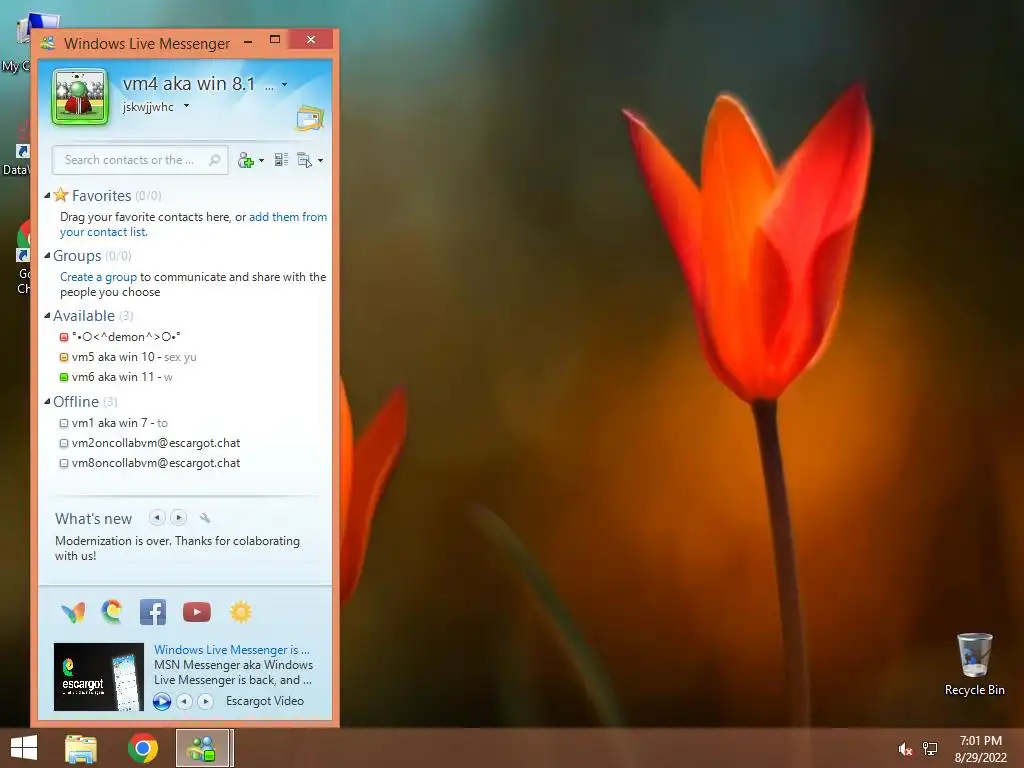Click the profile display picture

coord(80,97)
